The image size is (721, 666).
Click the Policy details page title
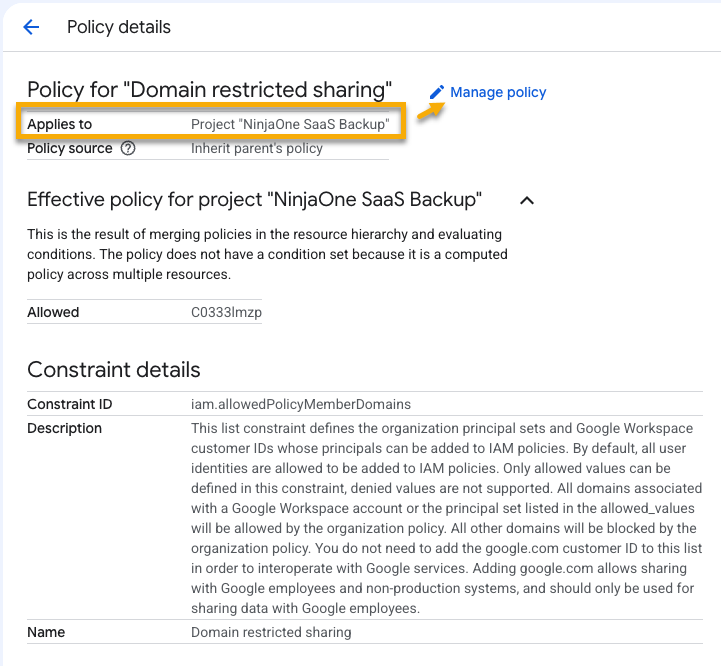[119, 27]
